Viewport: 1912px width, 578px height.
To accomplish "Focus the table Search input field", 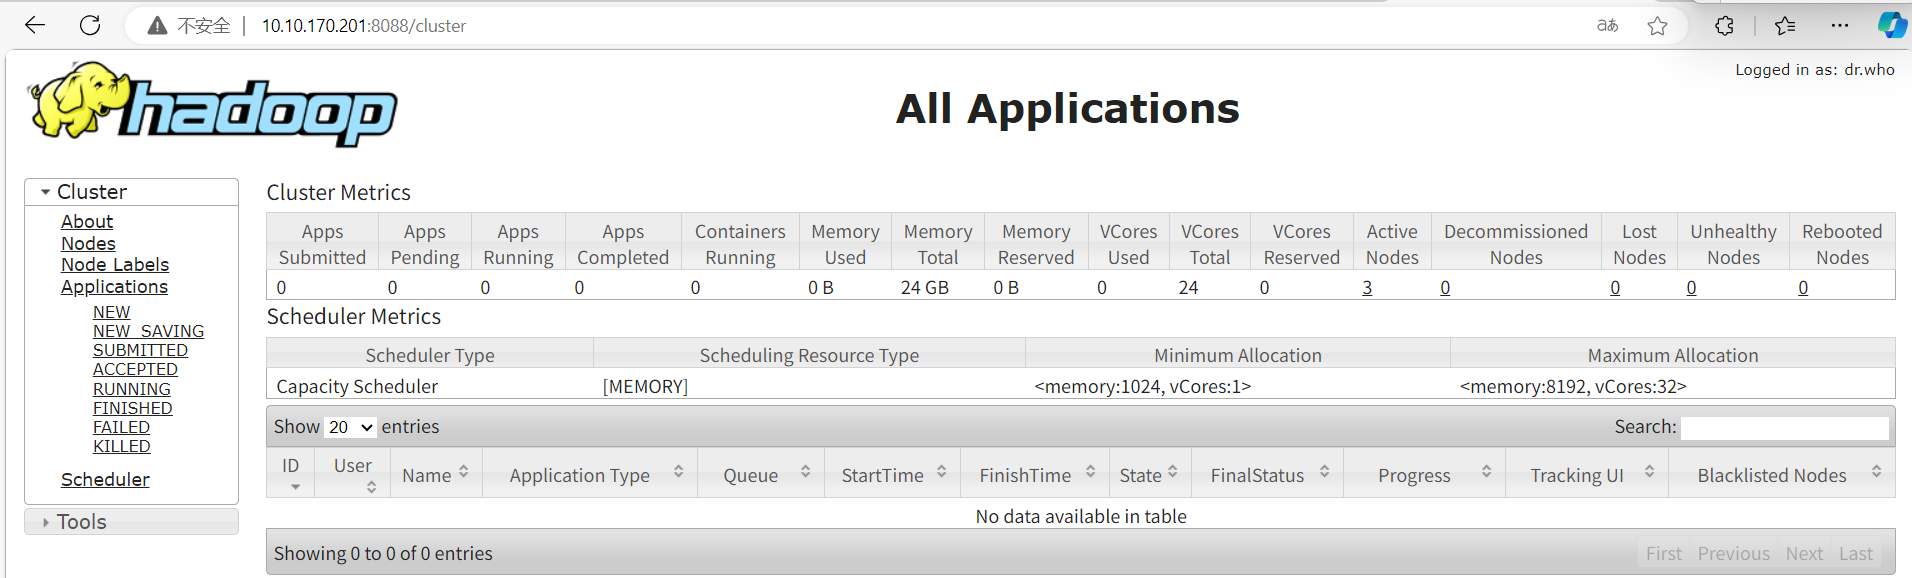I will (x=1785, y=427).
